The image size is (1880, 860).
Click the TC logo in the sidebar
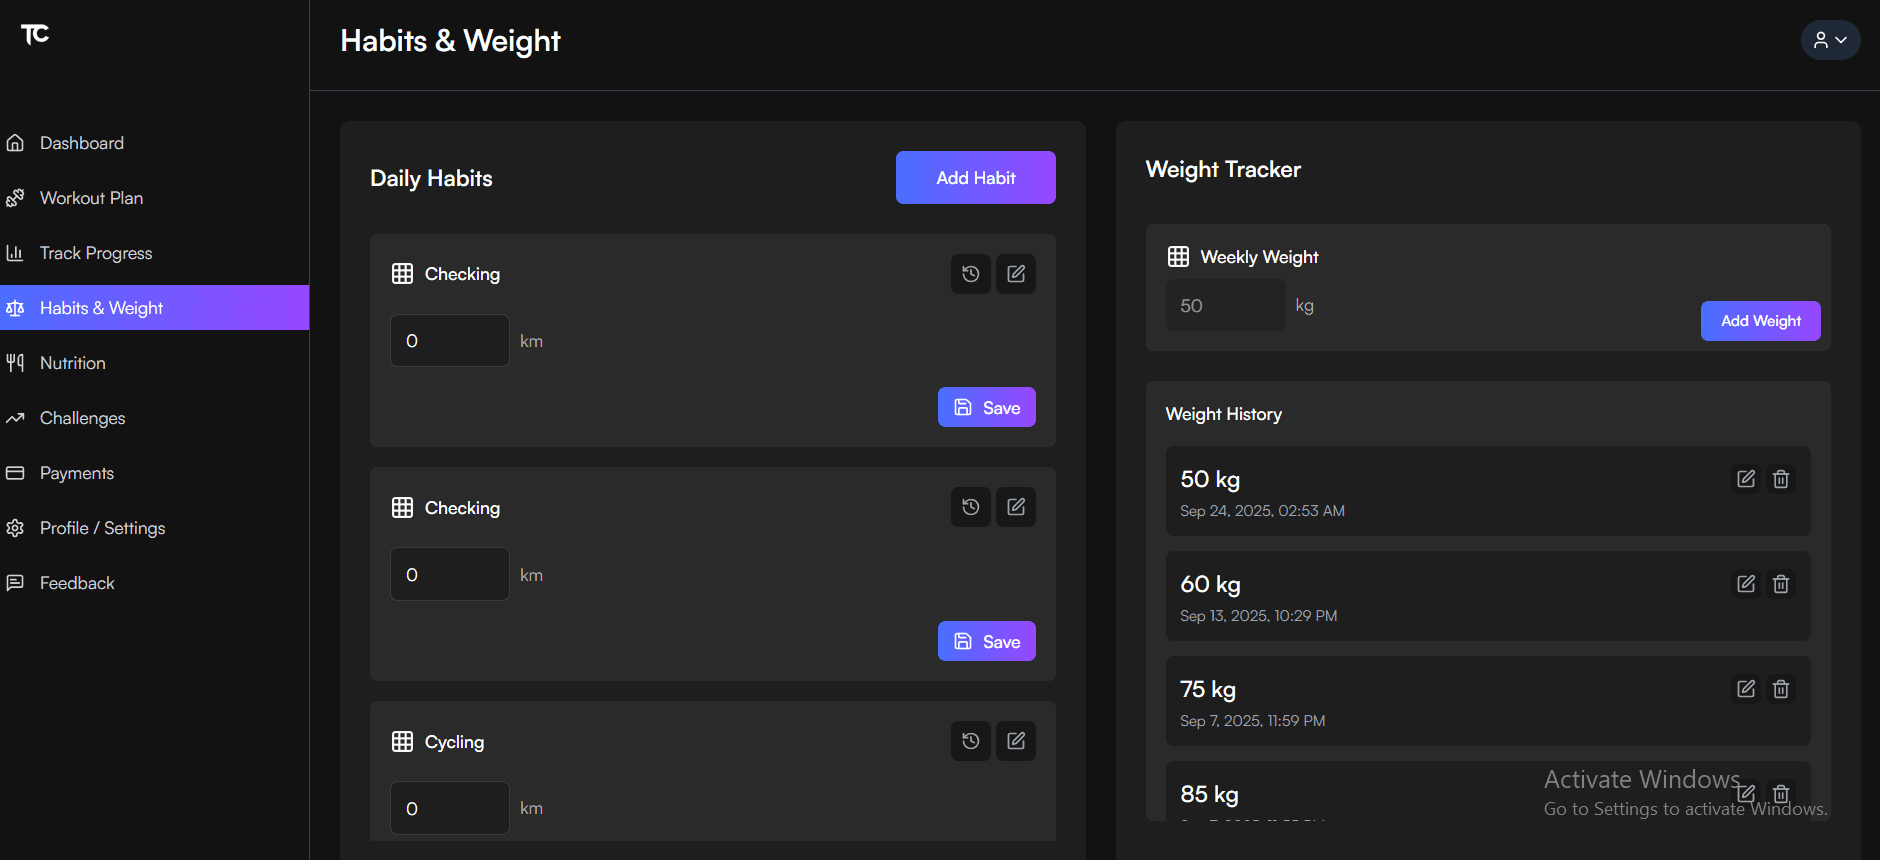(x=35, y=35)
